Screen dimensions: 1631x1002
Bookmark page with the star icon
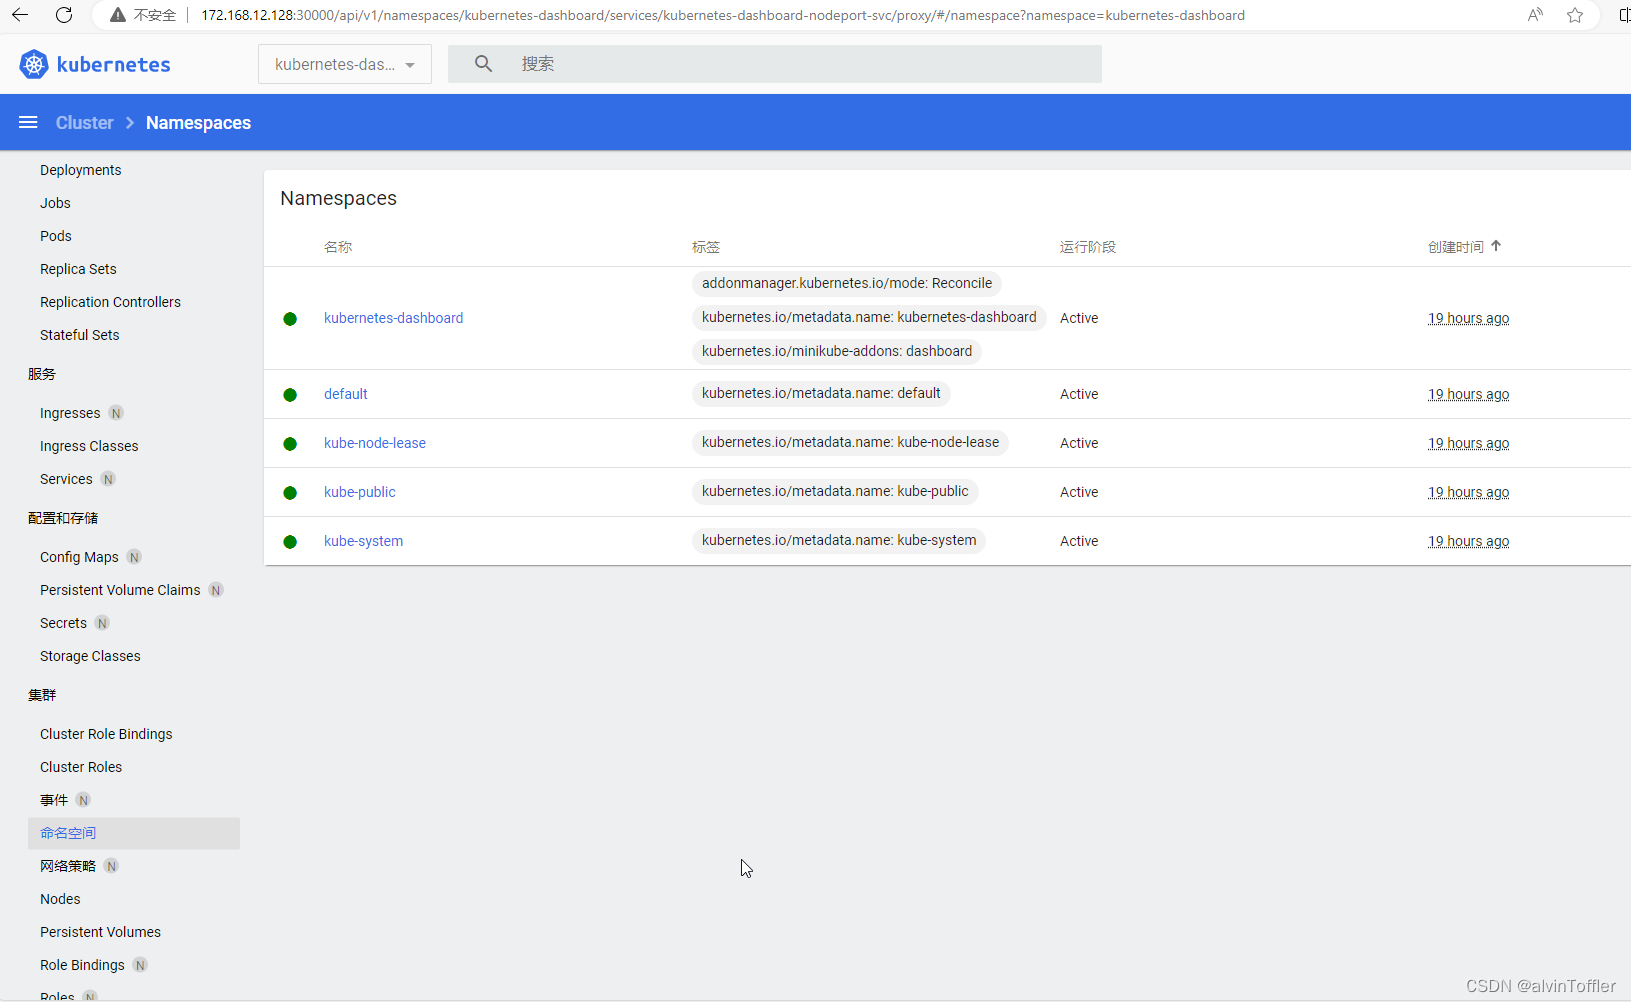coord(1575,15)
